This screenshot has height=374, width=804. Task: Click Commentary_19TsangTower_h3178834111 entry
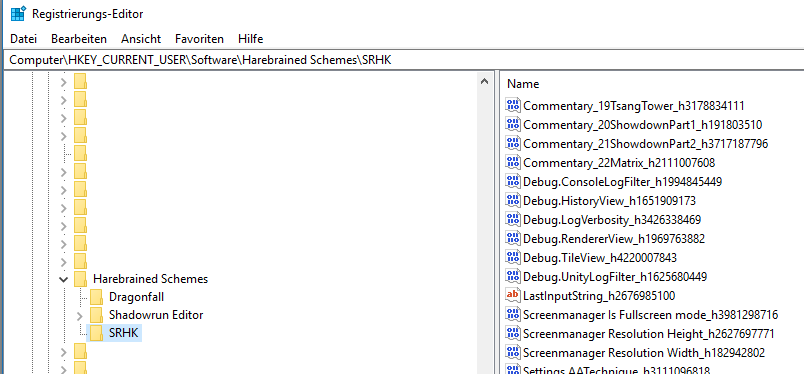[634, 106]
